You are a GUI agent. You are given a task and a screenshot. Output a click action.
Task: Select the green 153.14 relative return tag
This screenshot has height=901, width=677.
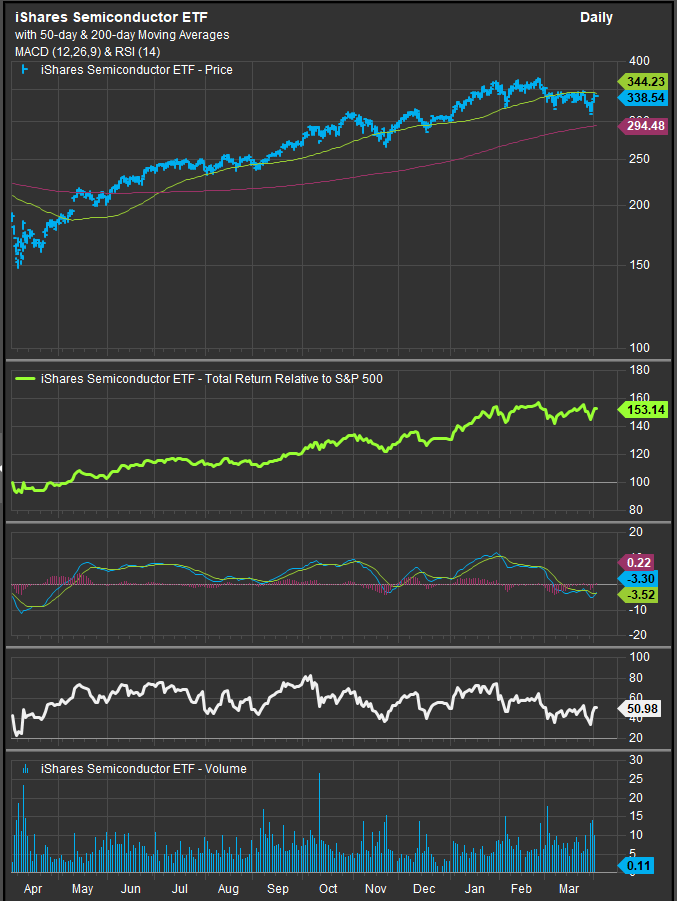(646, 410)
